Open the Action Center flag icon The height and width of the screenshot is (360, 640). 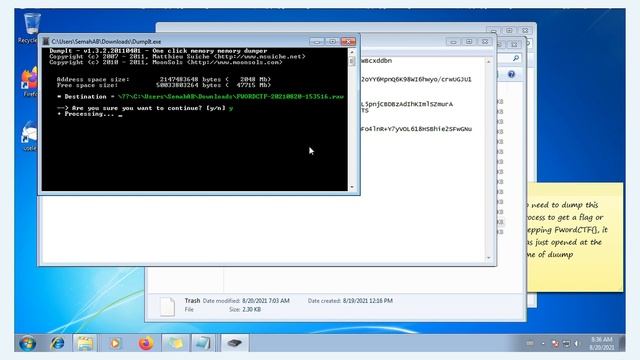[555, 344]
